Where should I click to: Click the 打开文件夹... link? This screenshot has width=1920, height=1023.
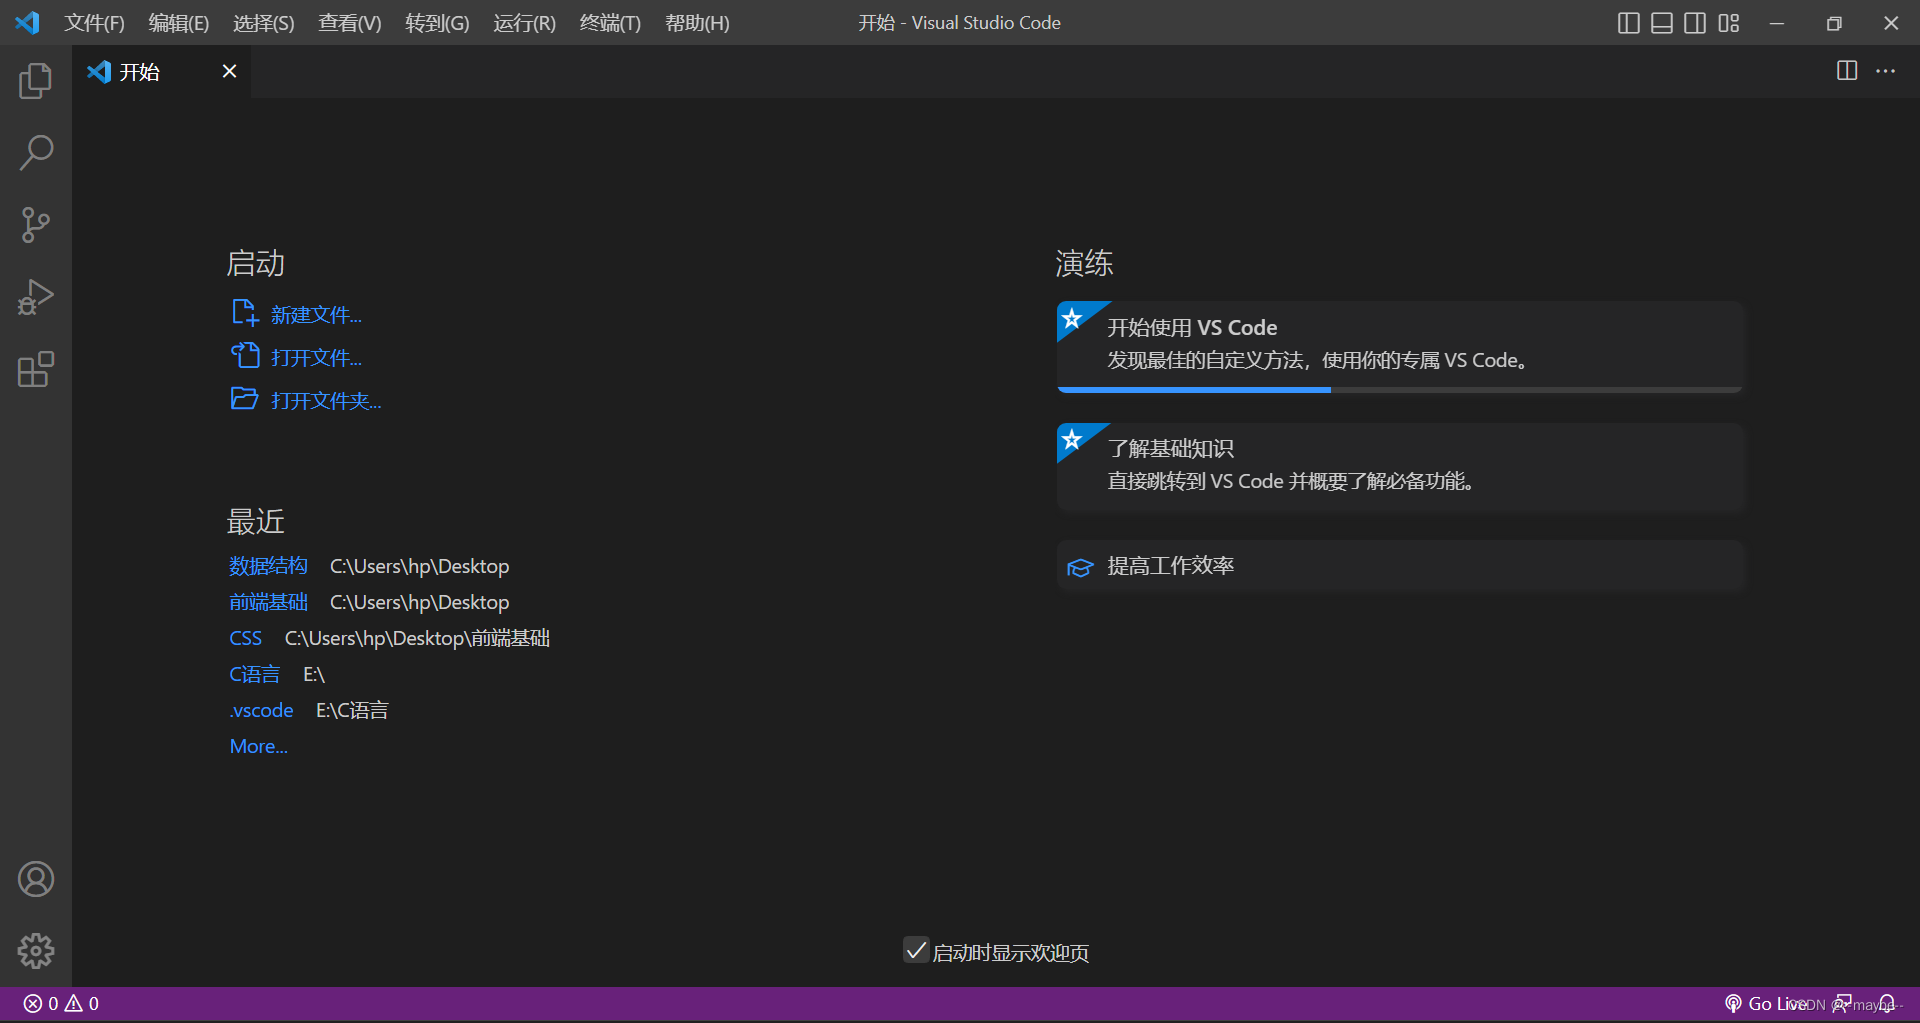pyautogui.click(x=326, y=401)
